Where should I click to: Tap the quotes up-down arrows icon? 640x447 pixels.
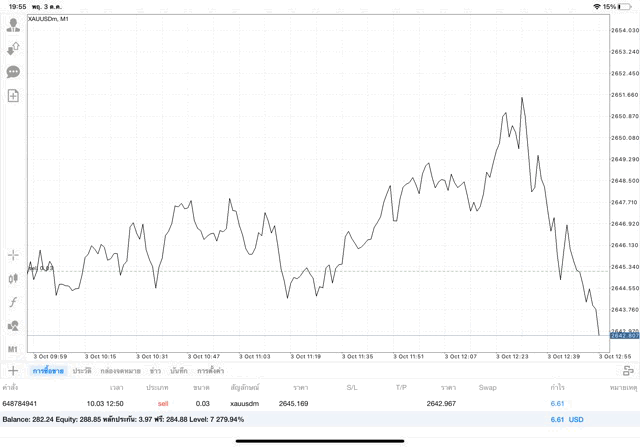[x=13, y=49]
